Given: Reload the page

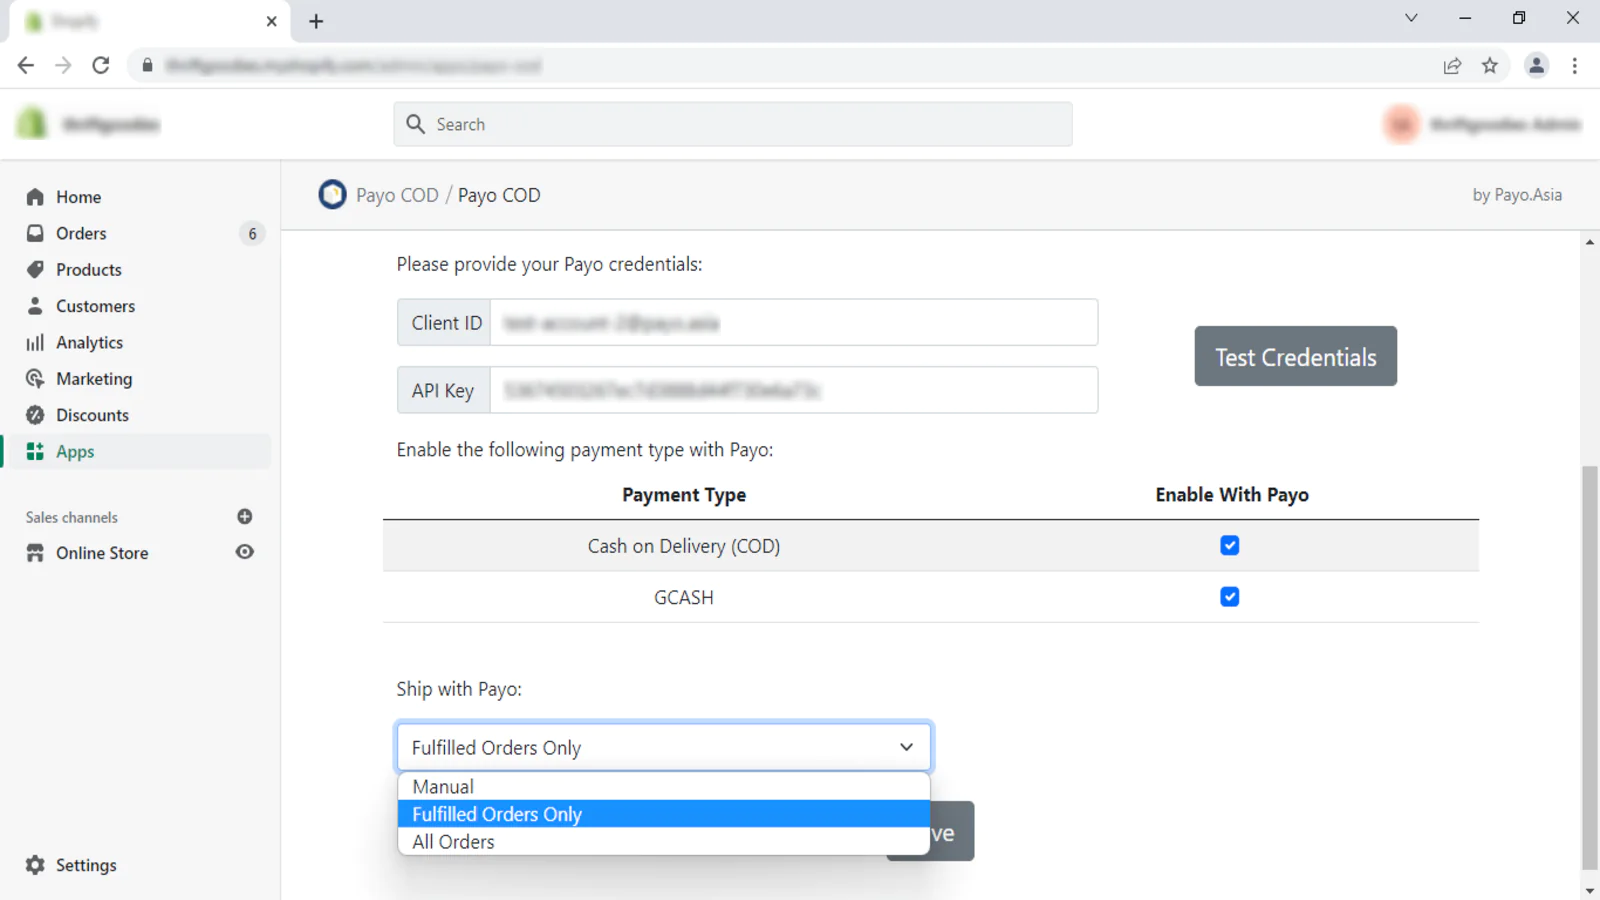Looking at the screenshot, I should [x=101, y=65].
